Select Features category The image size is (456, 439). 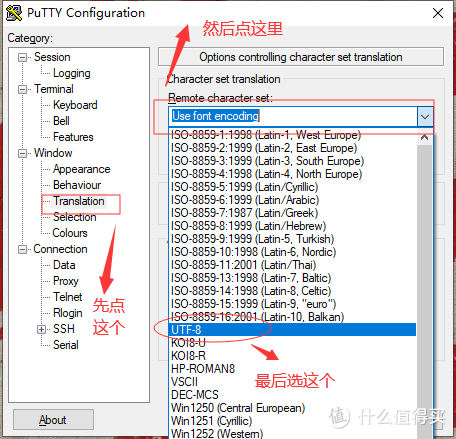(73, 137)
